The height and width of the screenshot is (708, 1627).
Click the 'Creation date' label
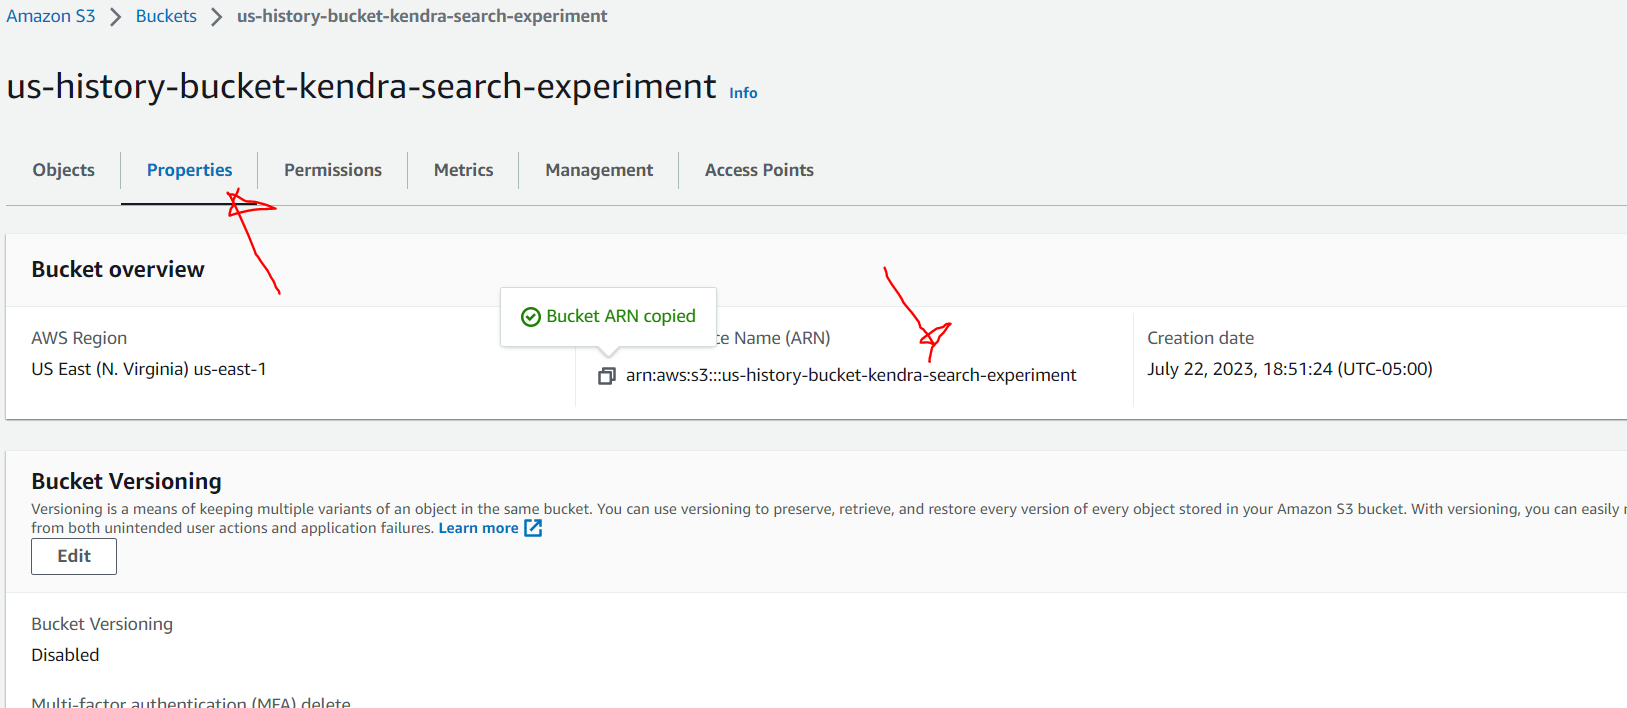point(1200,338)
